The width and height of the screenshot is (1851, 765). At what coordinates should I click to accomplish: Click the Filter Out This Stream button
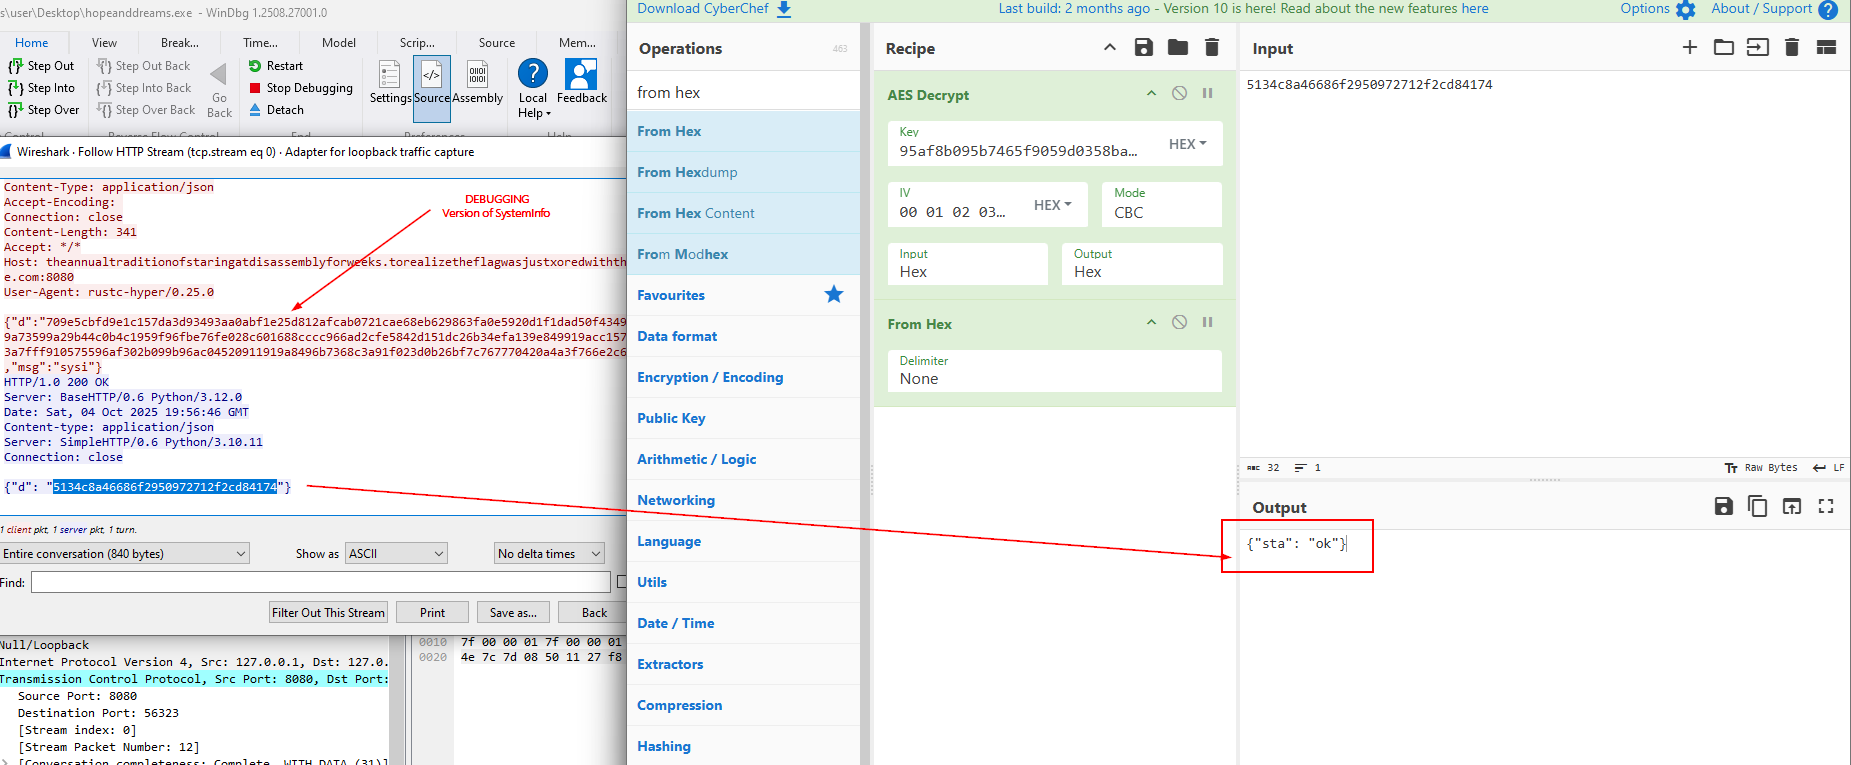pos(328,613)
